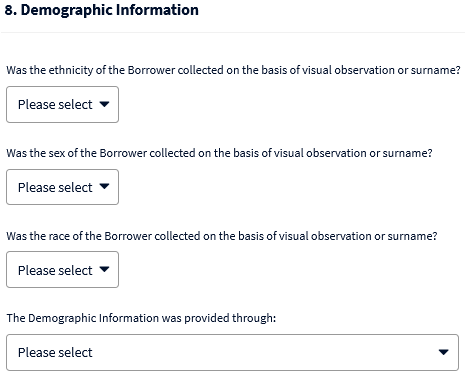Image resolution: width=468 pixels, height=379 pixels.
Task: Expand the Demographic Information provided through dropdown
Action: 232,352
